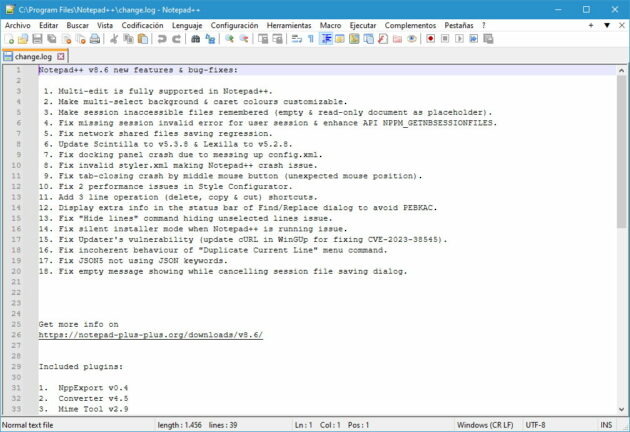Open Find with the binoculars icon
The width and height of the screenshot is (630, 432).
coord(196,39)
